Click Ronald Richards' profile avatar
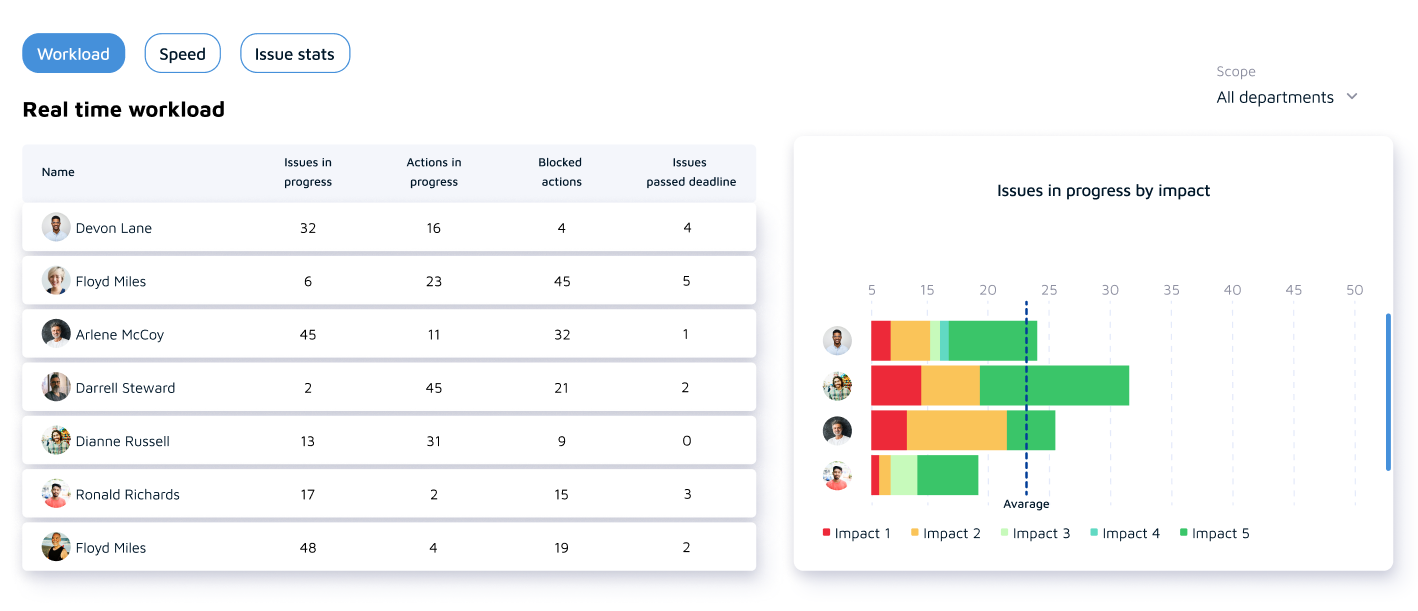Screen dimensions: 1418x611 click(x=56, y=494)
